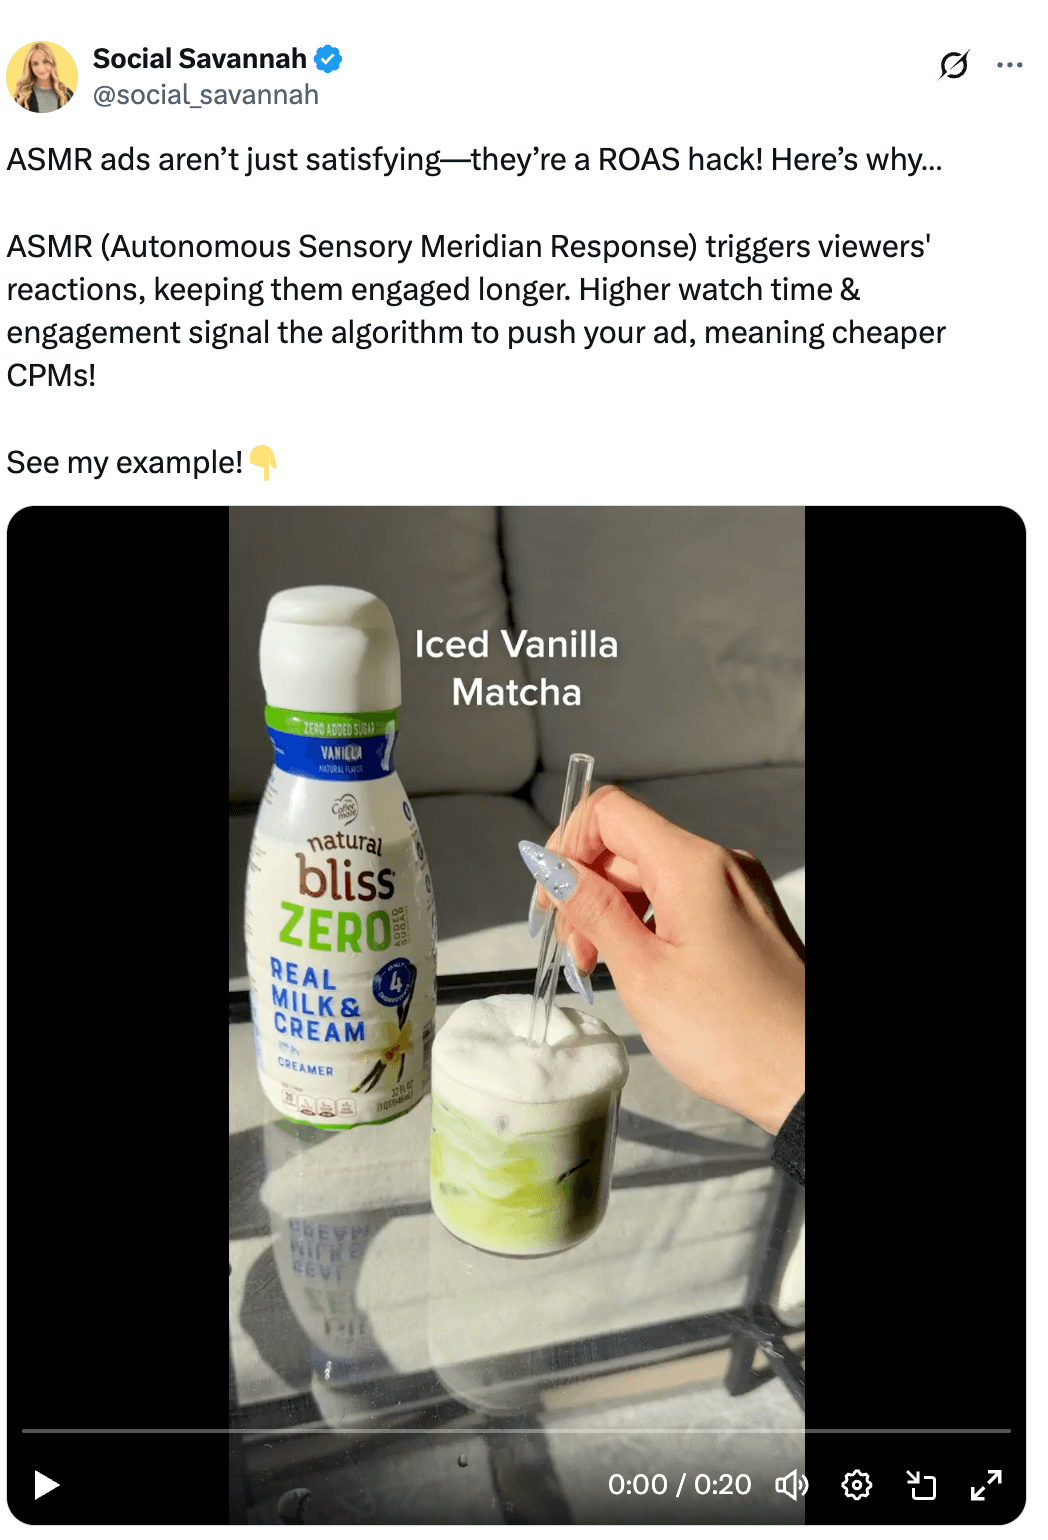
Task: Mute the video with the speaker icon
Action: coord(792,1485)
